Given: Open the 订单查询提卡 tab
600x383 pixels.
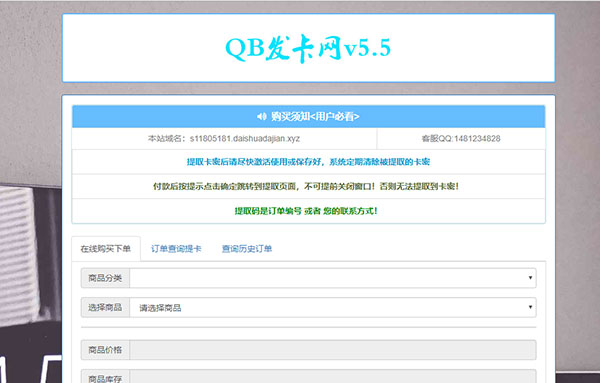Looking at the screenshot, I should coord(176,249).
